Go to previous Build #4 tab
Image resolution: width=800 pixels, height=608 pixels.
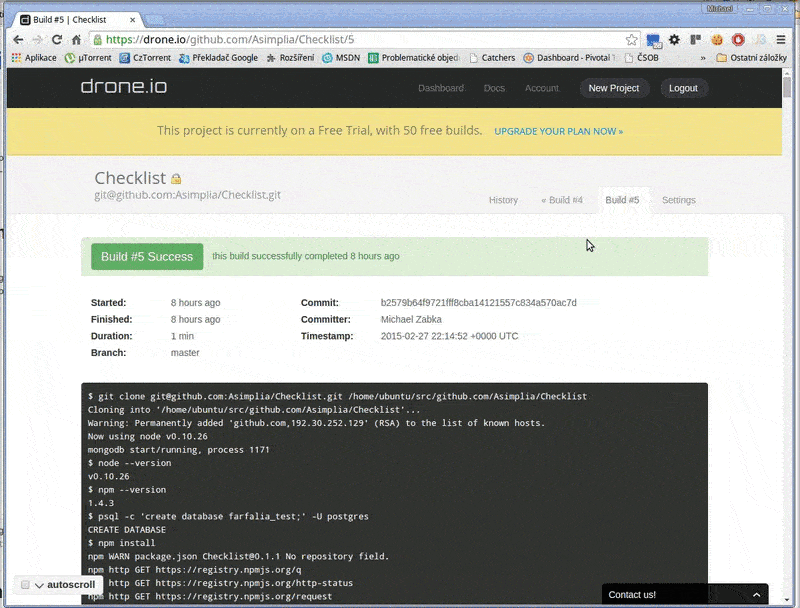(562, 200)
